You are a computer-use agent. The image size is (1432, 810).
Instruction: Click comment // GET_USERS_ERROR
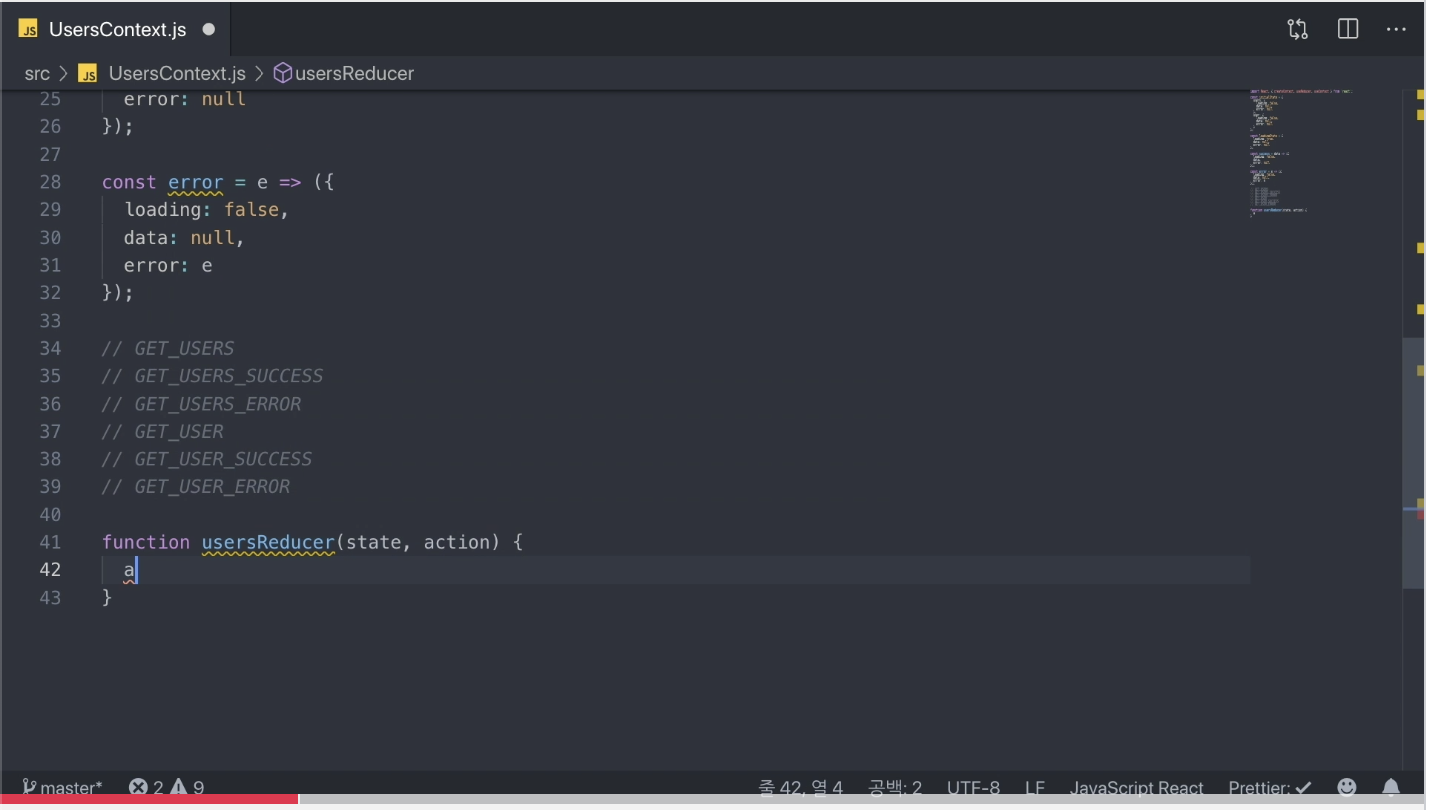[201, 404]
